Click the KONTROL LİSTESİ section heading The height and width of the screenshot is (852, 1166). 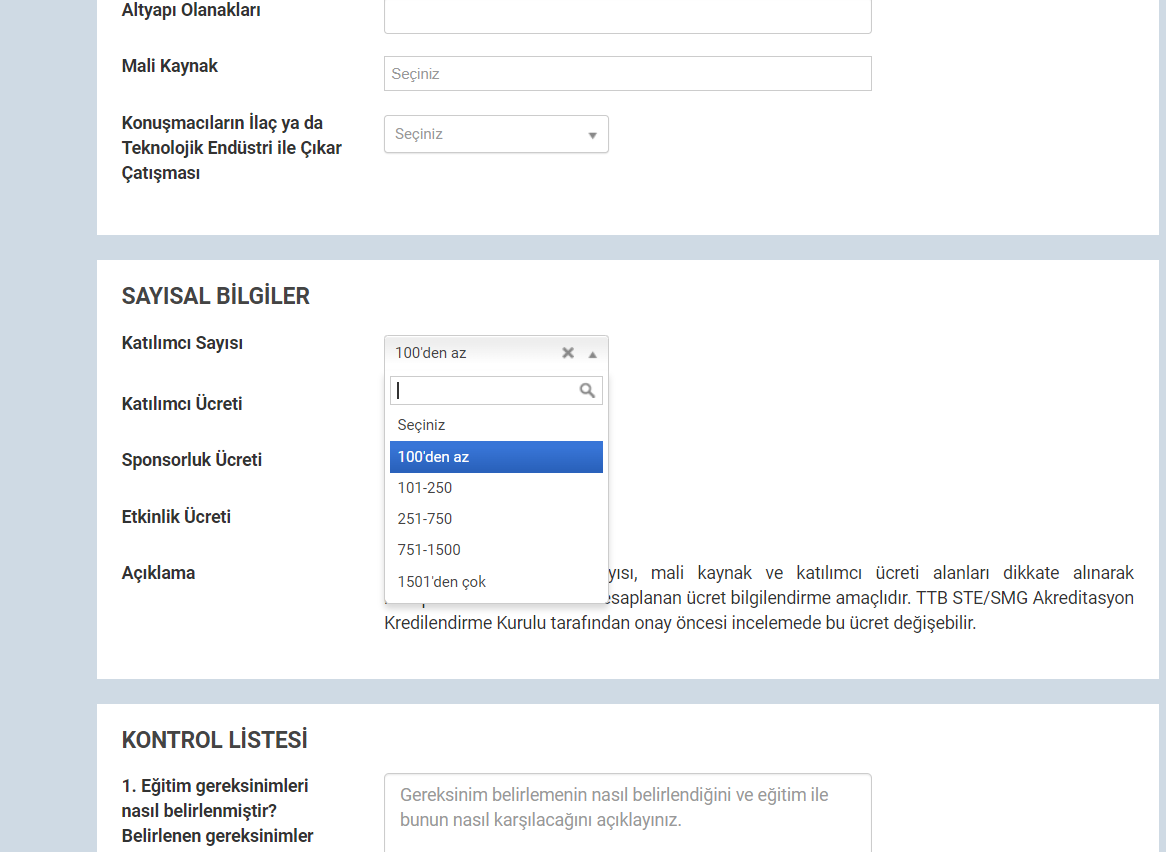click(x=214, y=740)
